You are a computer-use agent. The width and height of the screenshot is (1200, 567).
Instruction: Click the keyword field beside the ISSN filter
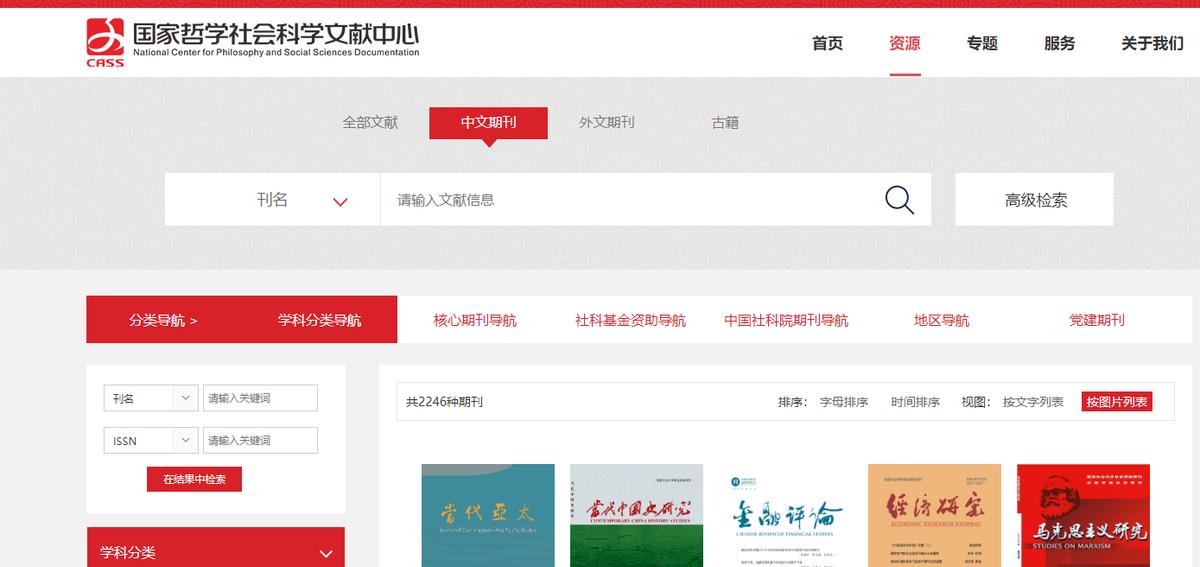click(x=260, y=440)
